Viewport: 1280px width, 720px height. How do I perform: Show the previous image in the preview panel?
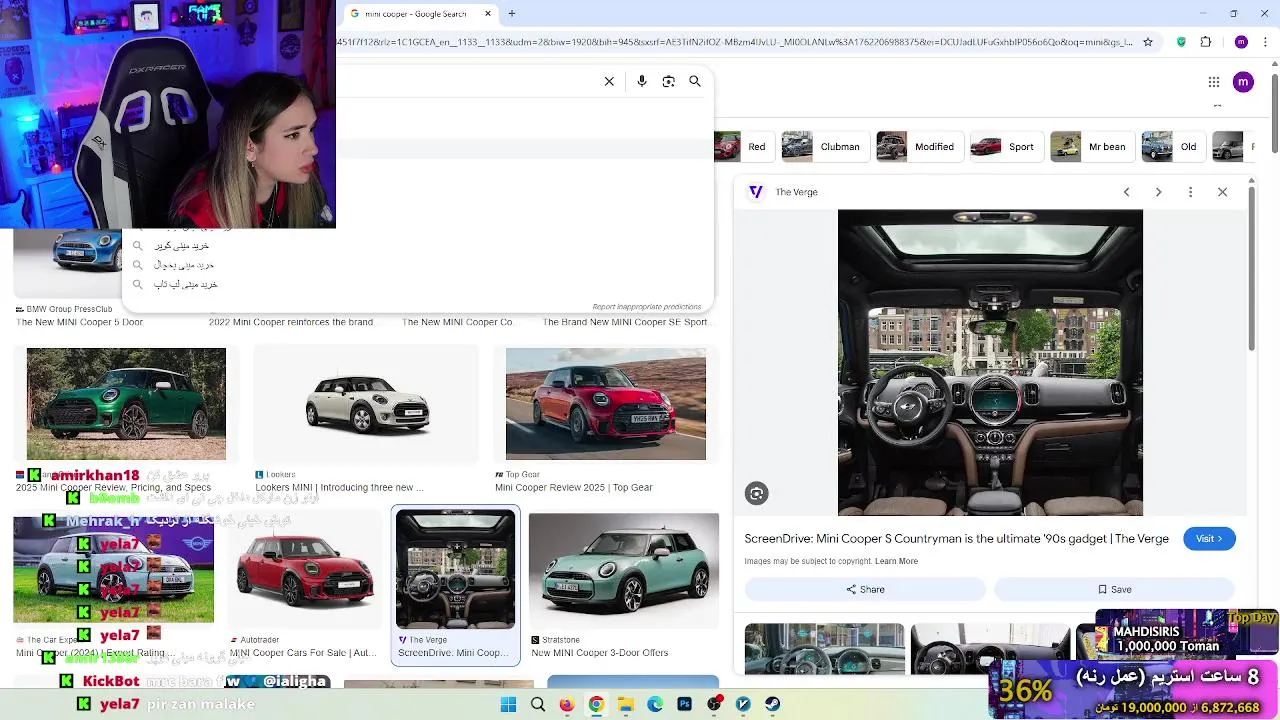[x=1126, y=192]
